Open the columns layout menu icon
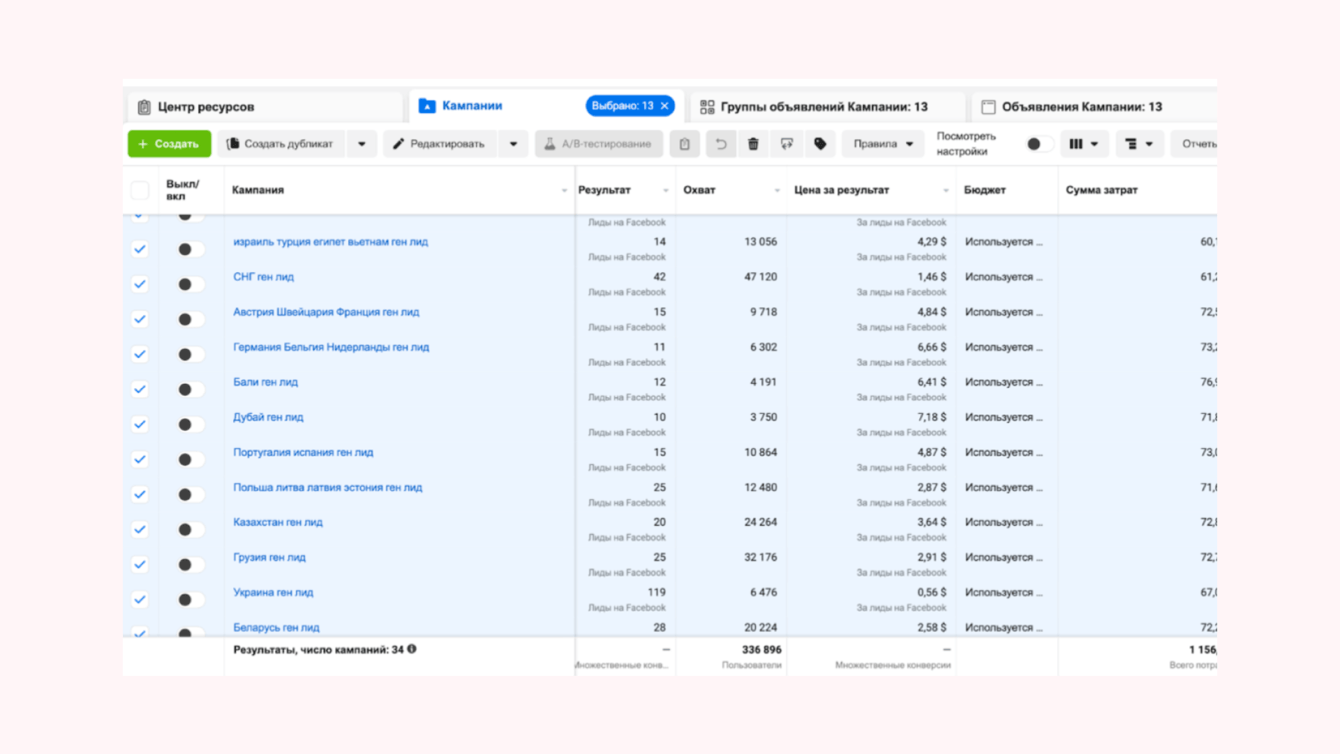Image resolution: width=1340 pixels, height=754 pixels. coord(1083,144)
